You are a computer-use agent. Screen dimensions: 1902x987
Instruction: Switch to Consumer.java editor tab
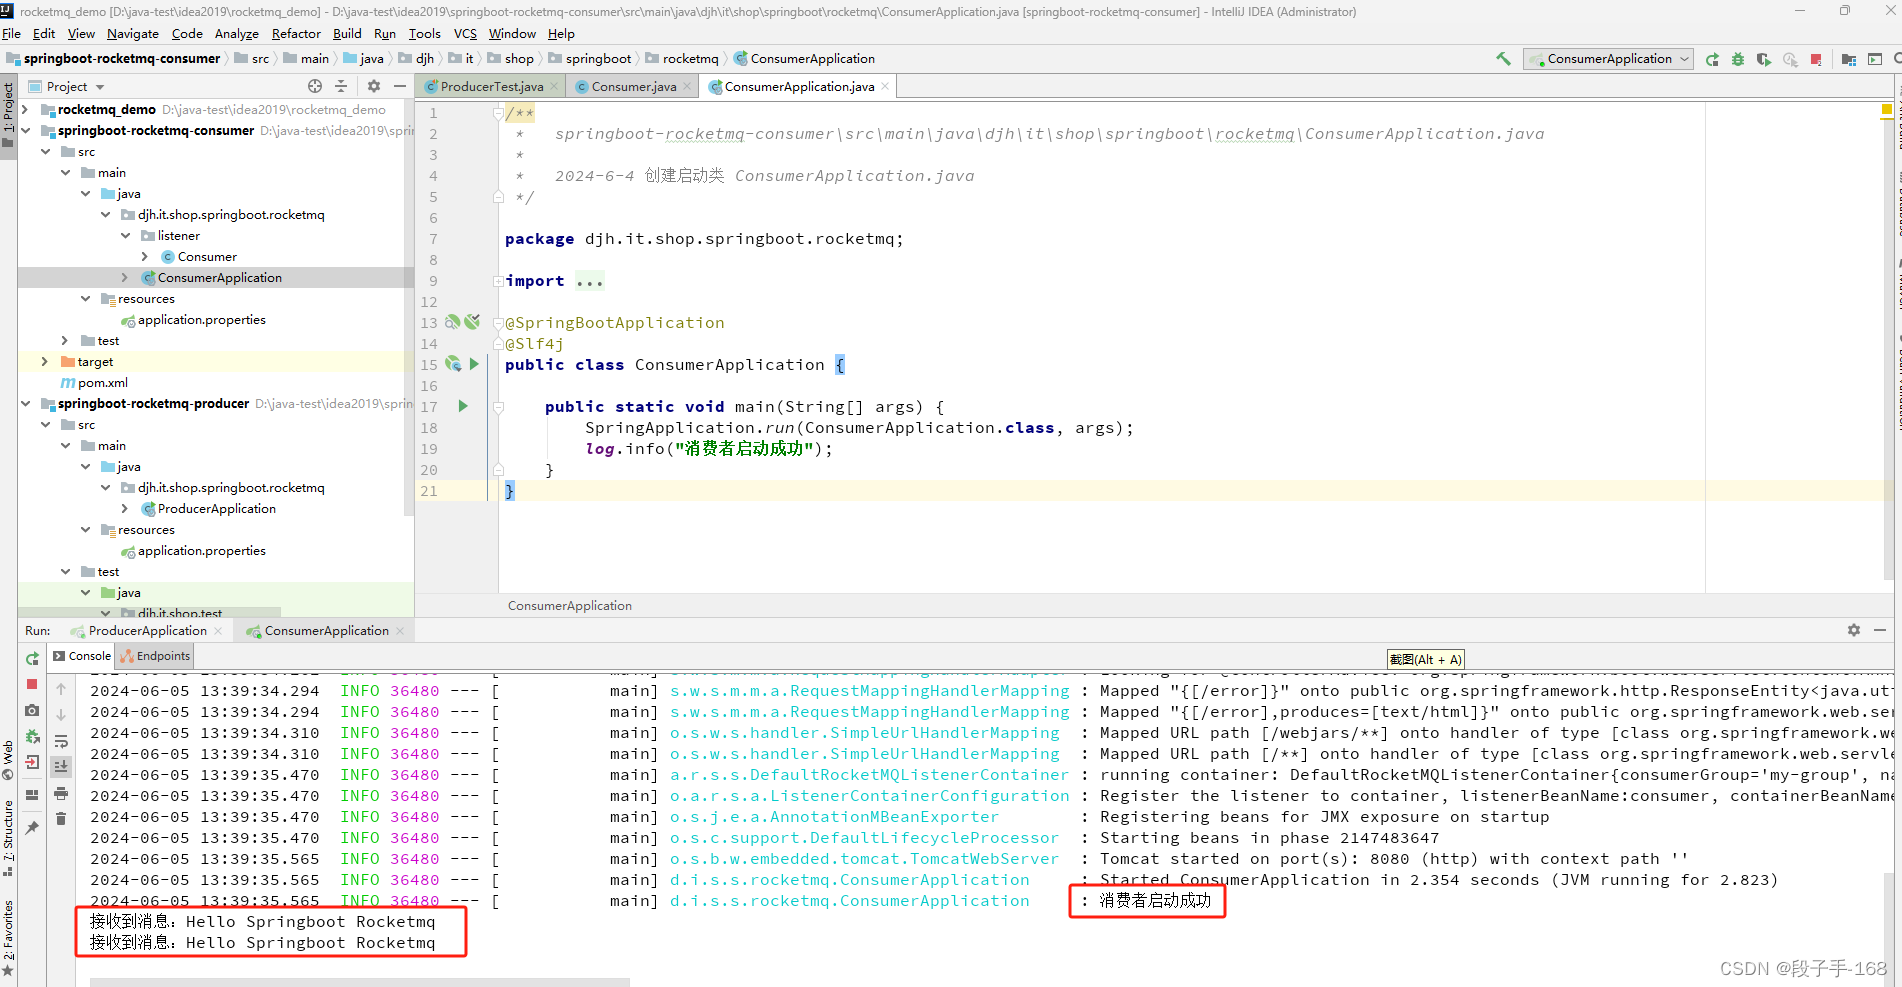pyautogui.click(x=634, y=86)
